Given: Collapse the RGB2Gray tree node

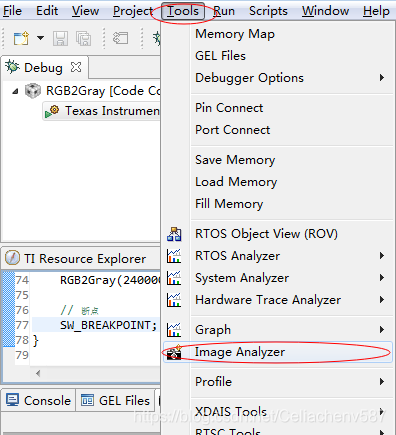Looking at the screenshot, I should pyautogui.click(x=15, y=91).
